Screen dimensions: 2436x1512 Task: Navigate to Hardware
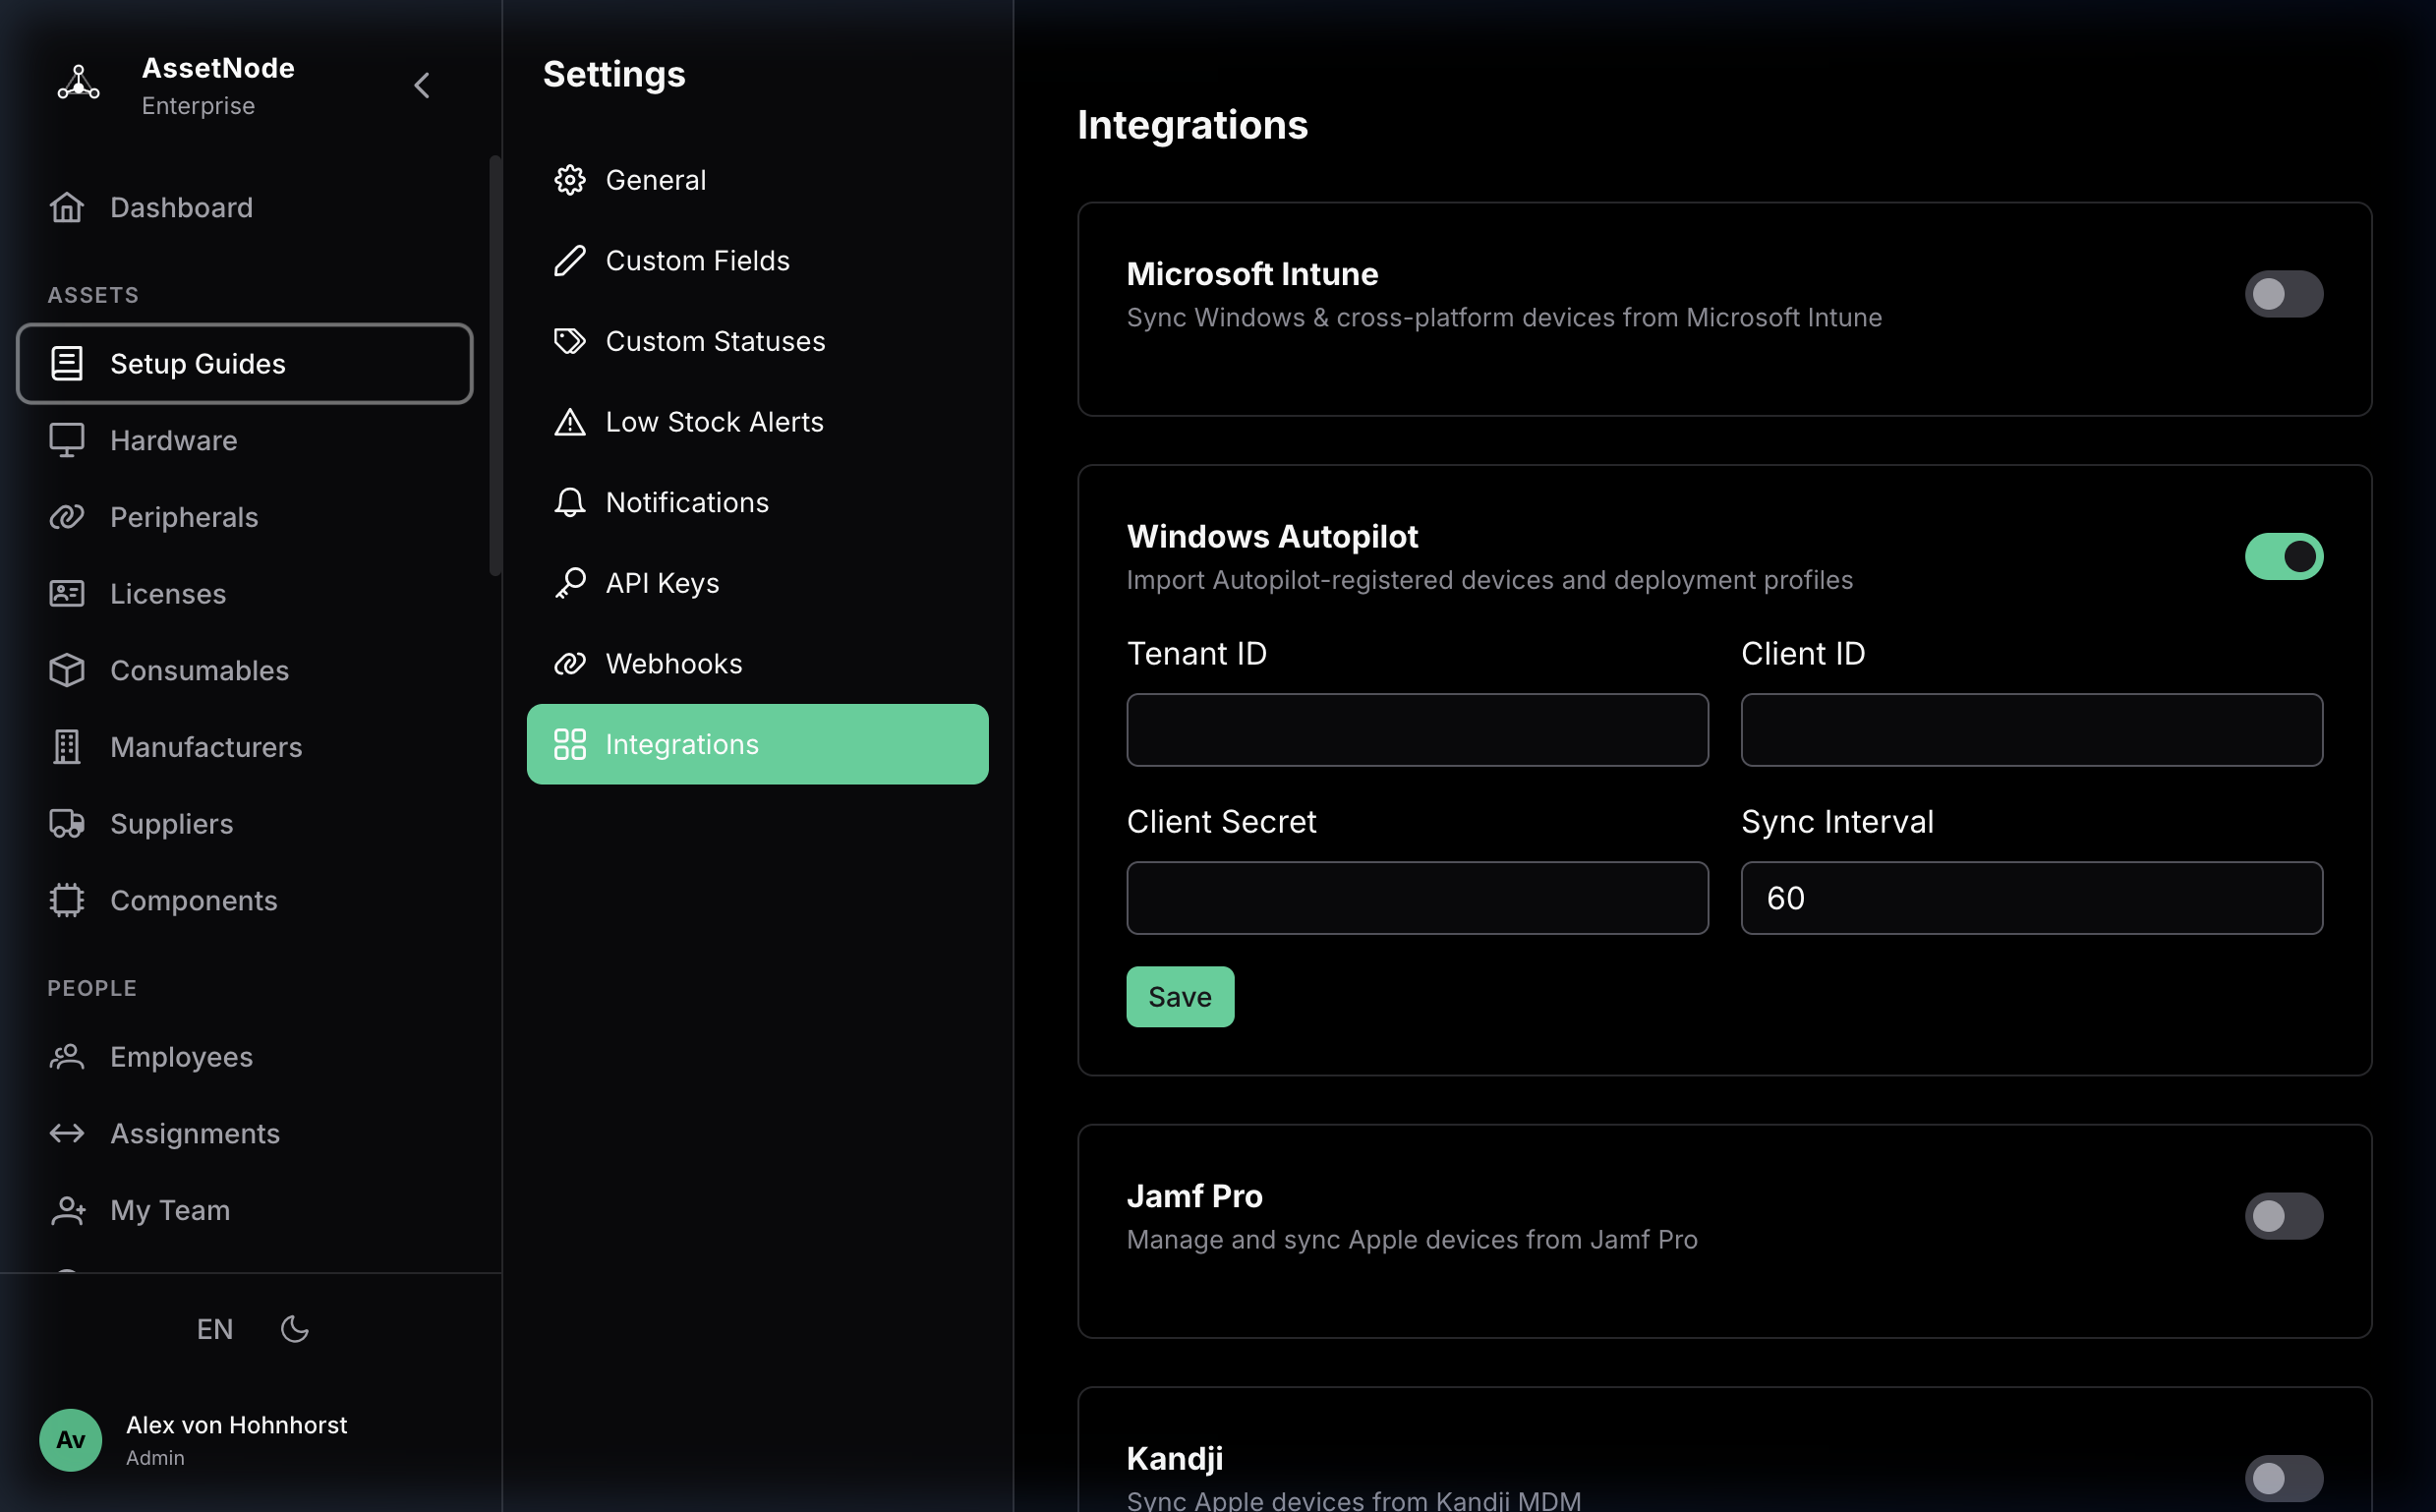(x=245, y=440)
